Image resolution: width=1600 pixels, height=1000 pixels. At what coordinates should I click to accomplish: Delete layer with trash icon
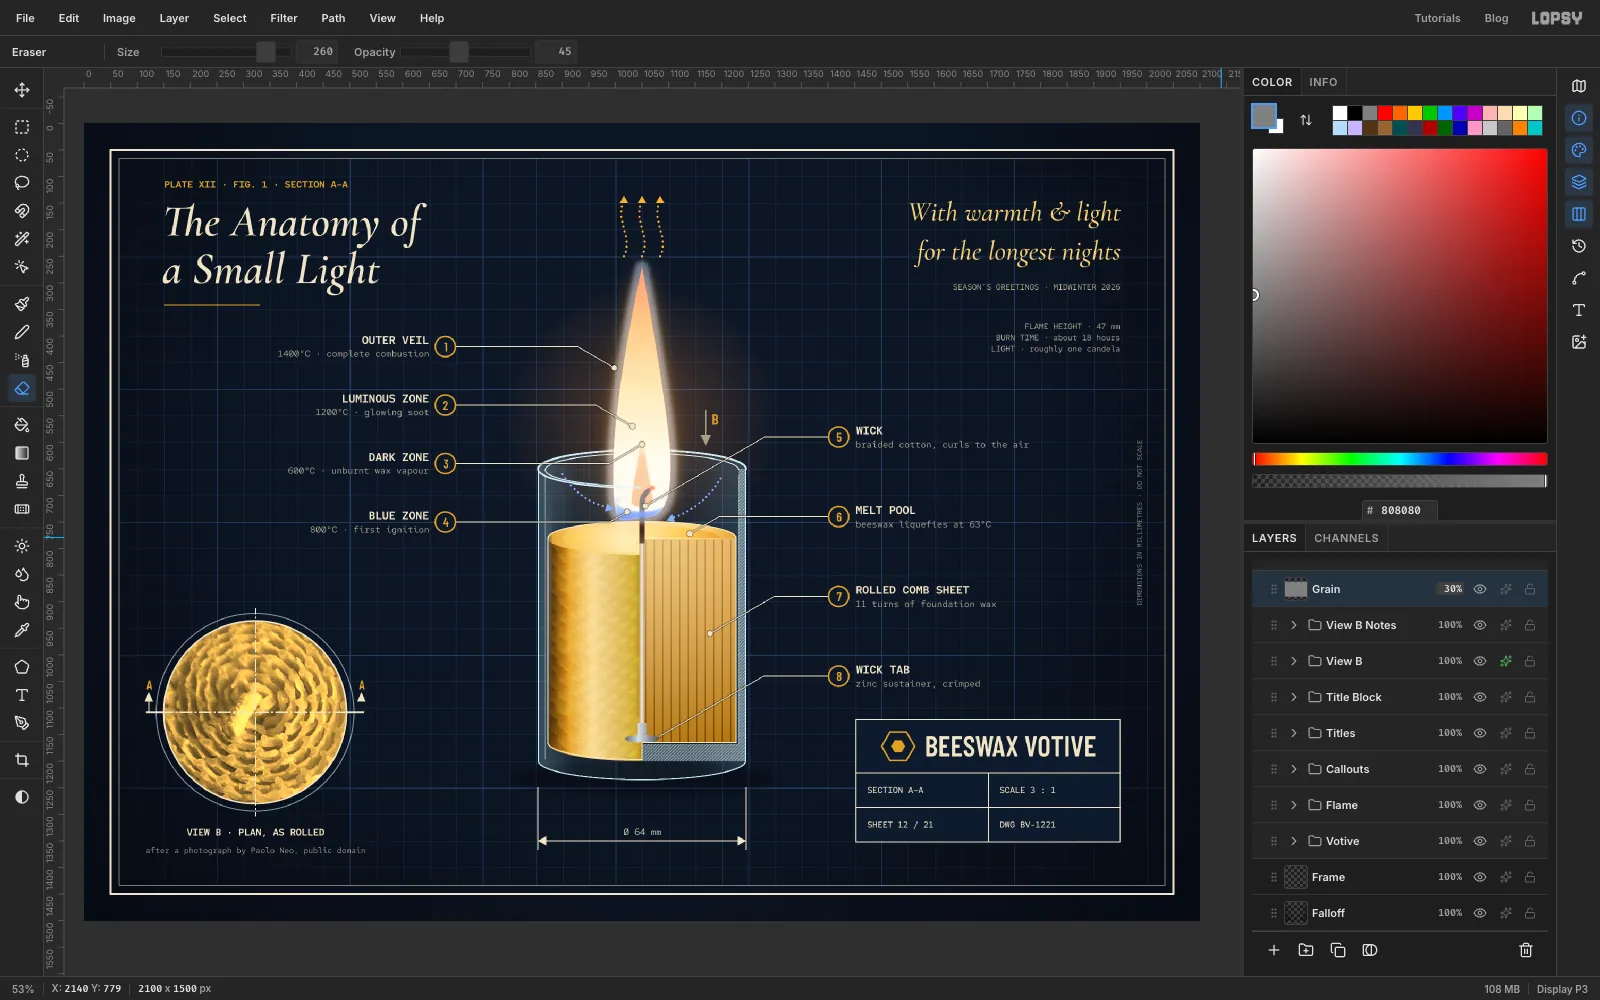[x=1526, y=950]
